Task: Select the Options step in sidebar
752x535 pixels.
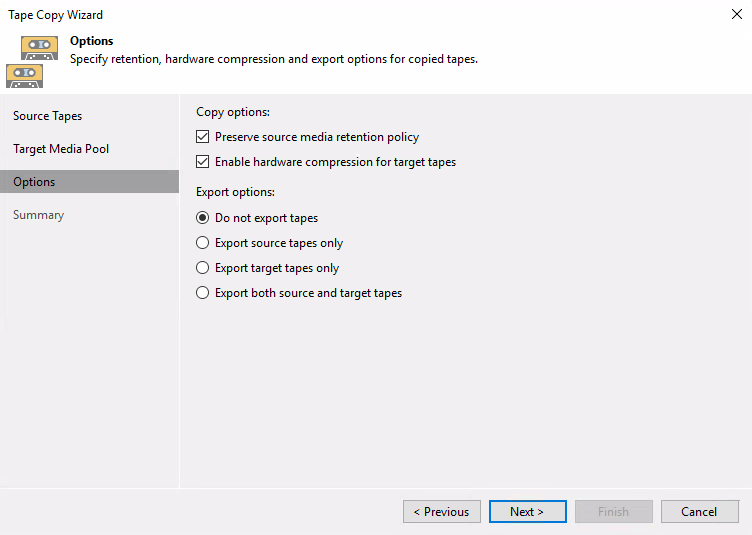Action: click(x=89, y=182)
